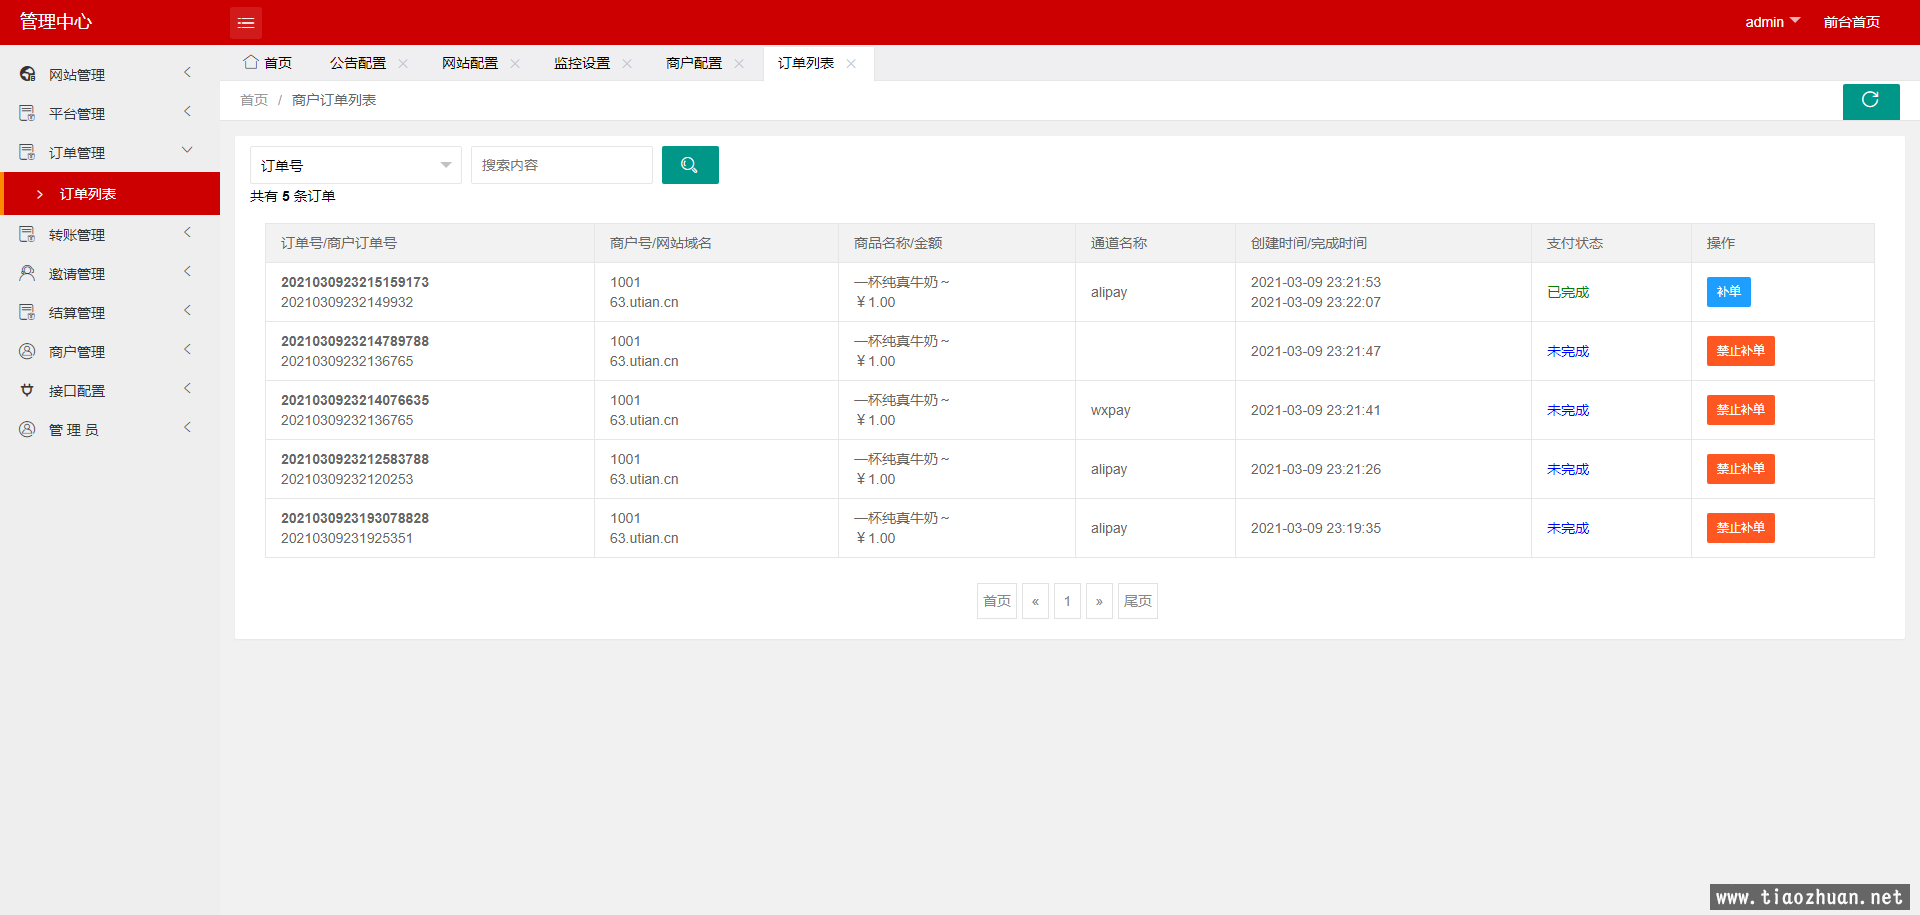
Task: Switch to the 监控设置 tab
Action: (x=582, y=63)
